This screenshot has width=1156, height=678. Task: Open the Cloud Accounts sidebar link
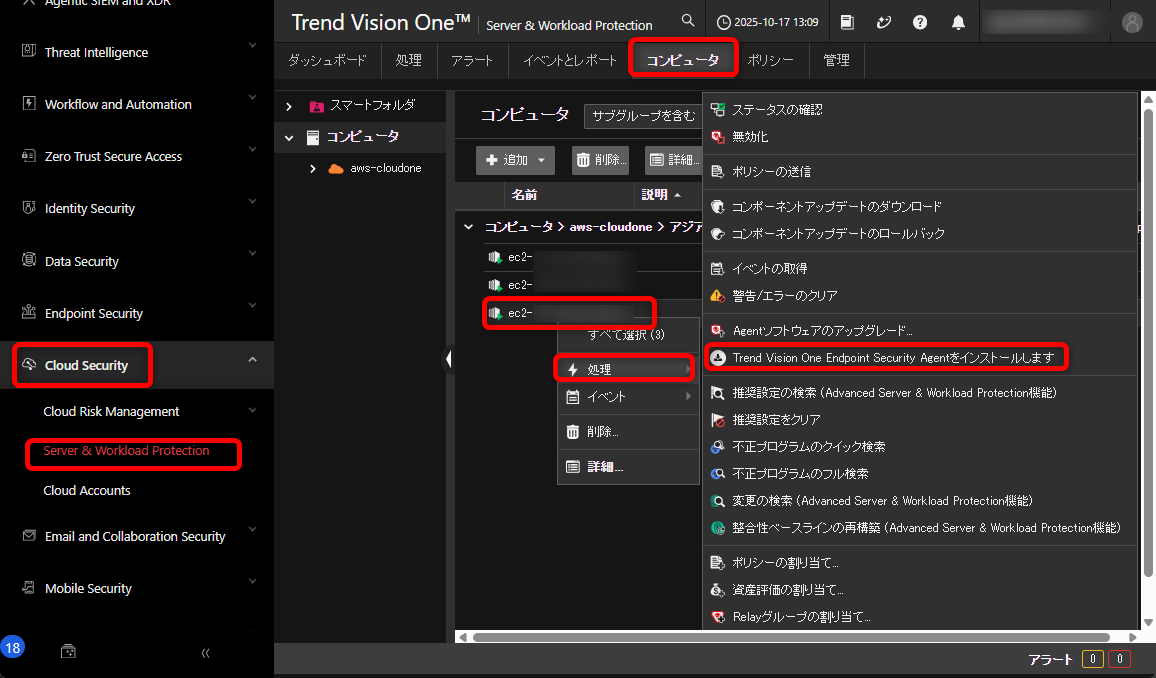(x=87, y=491)
